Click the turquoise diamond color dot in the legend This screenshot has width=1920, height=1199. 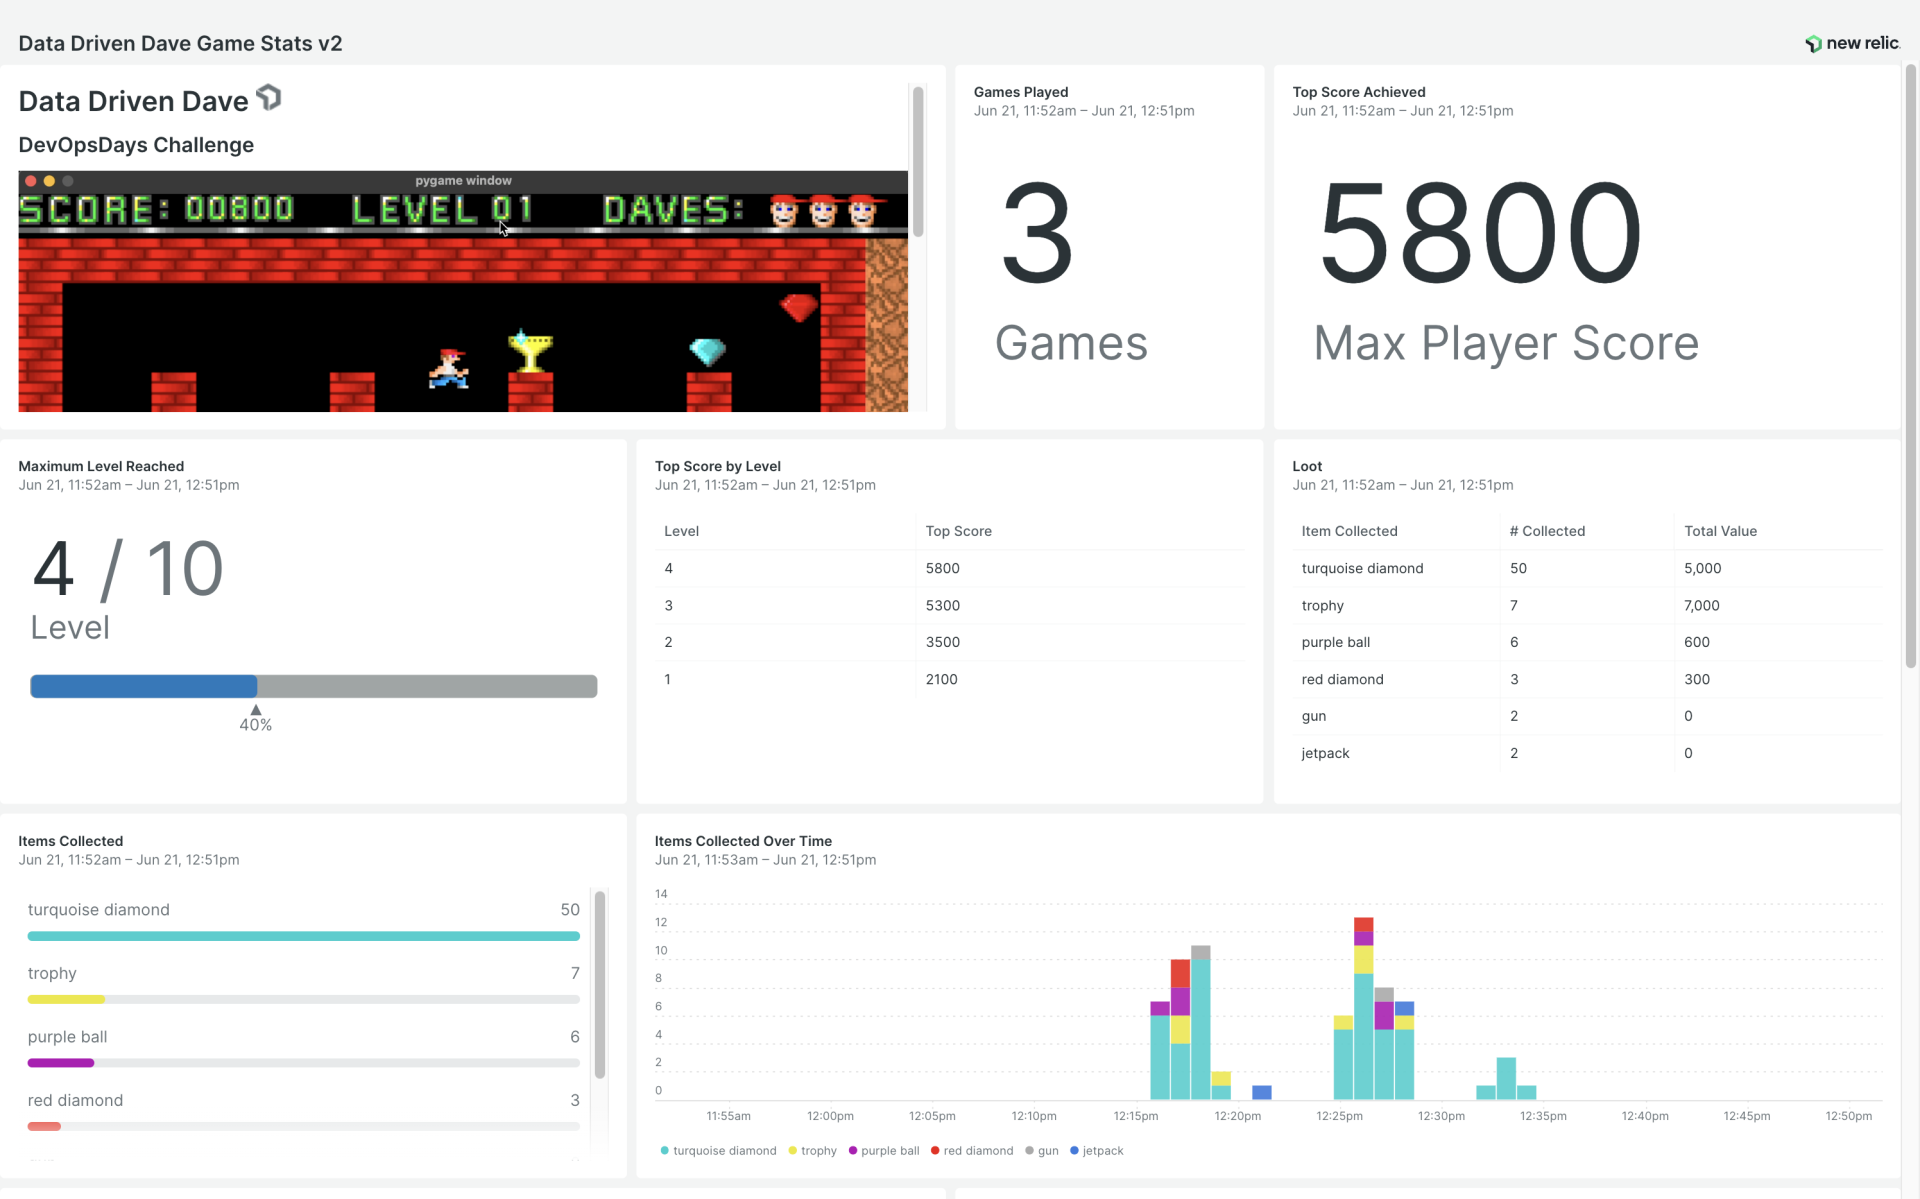point(666,1151)
